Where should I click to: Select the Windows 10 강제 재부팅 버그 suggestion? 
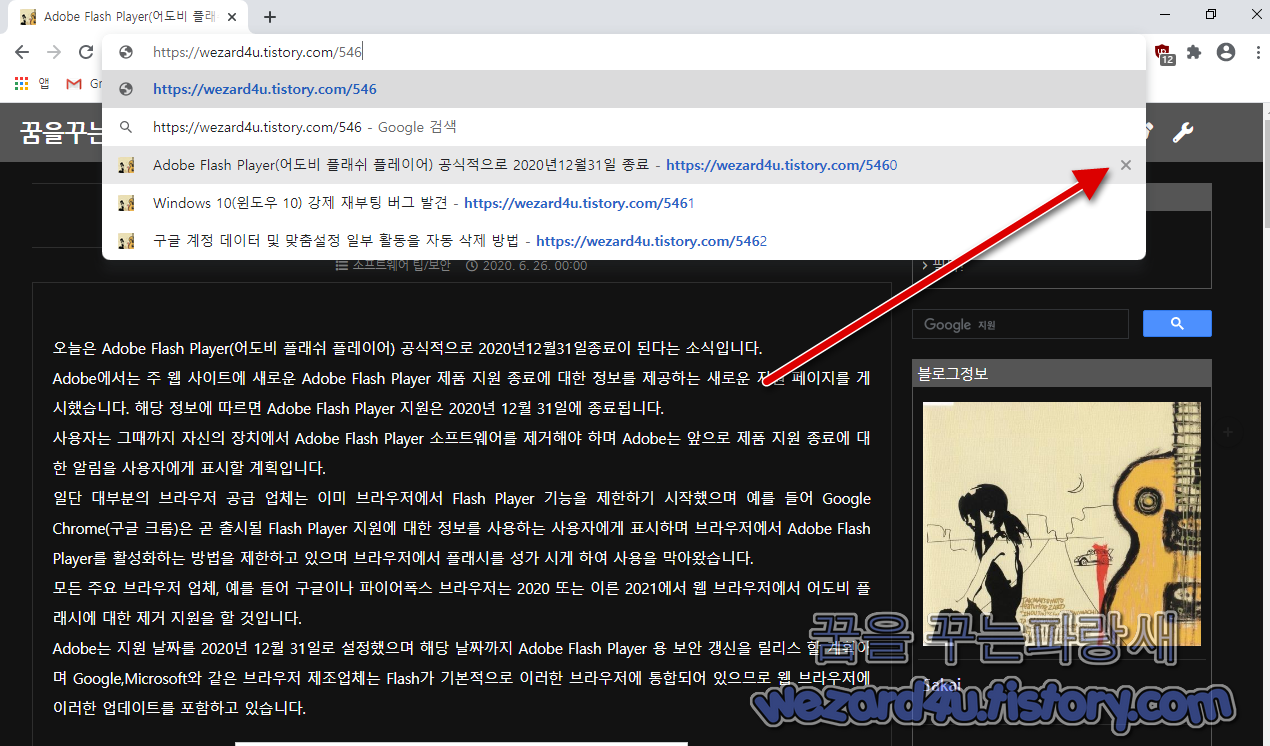(x=624, y=203)
